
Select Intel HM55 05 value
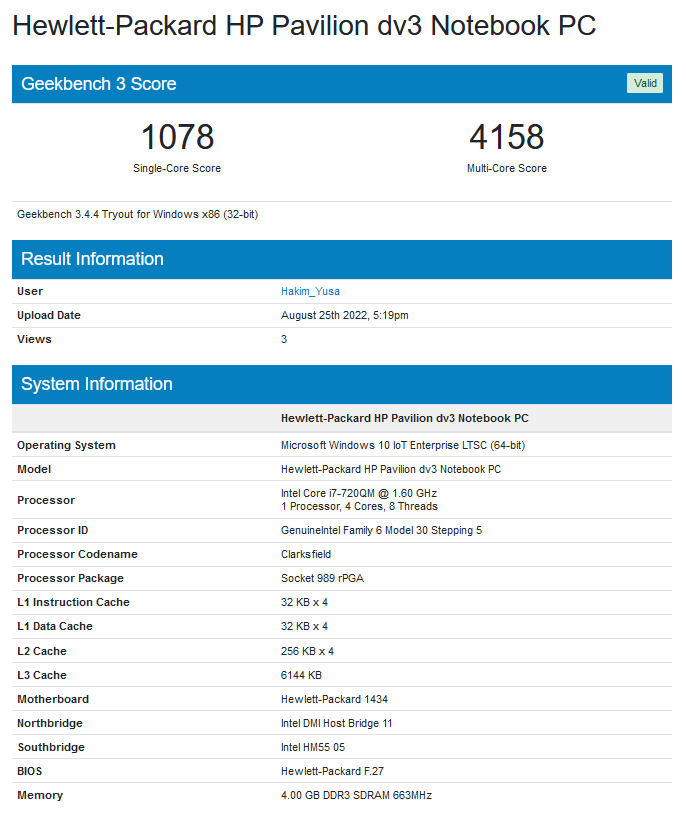[313, 747]
